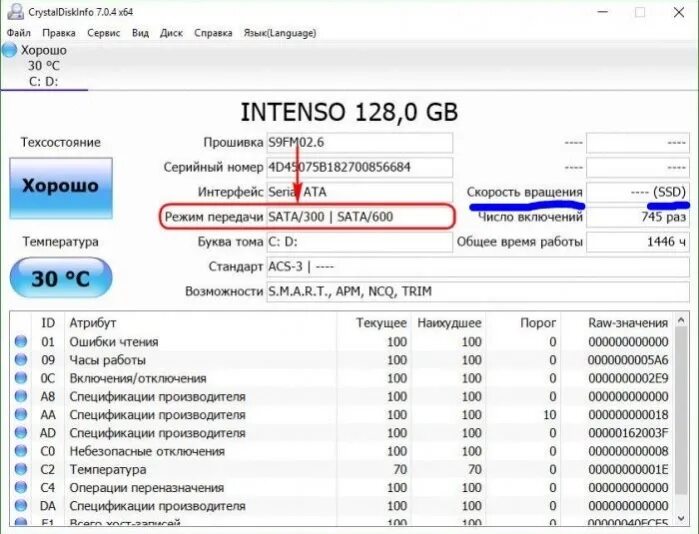Click the ID column header

coord(48,323)
